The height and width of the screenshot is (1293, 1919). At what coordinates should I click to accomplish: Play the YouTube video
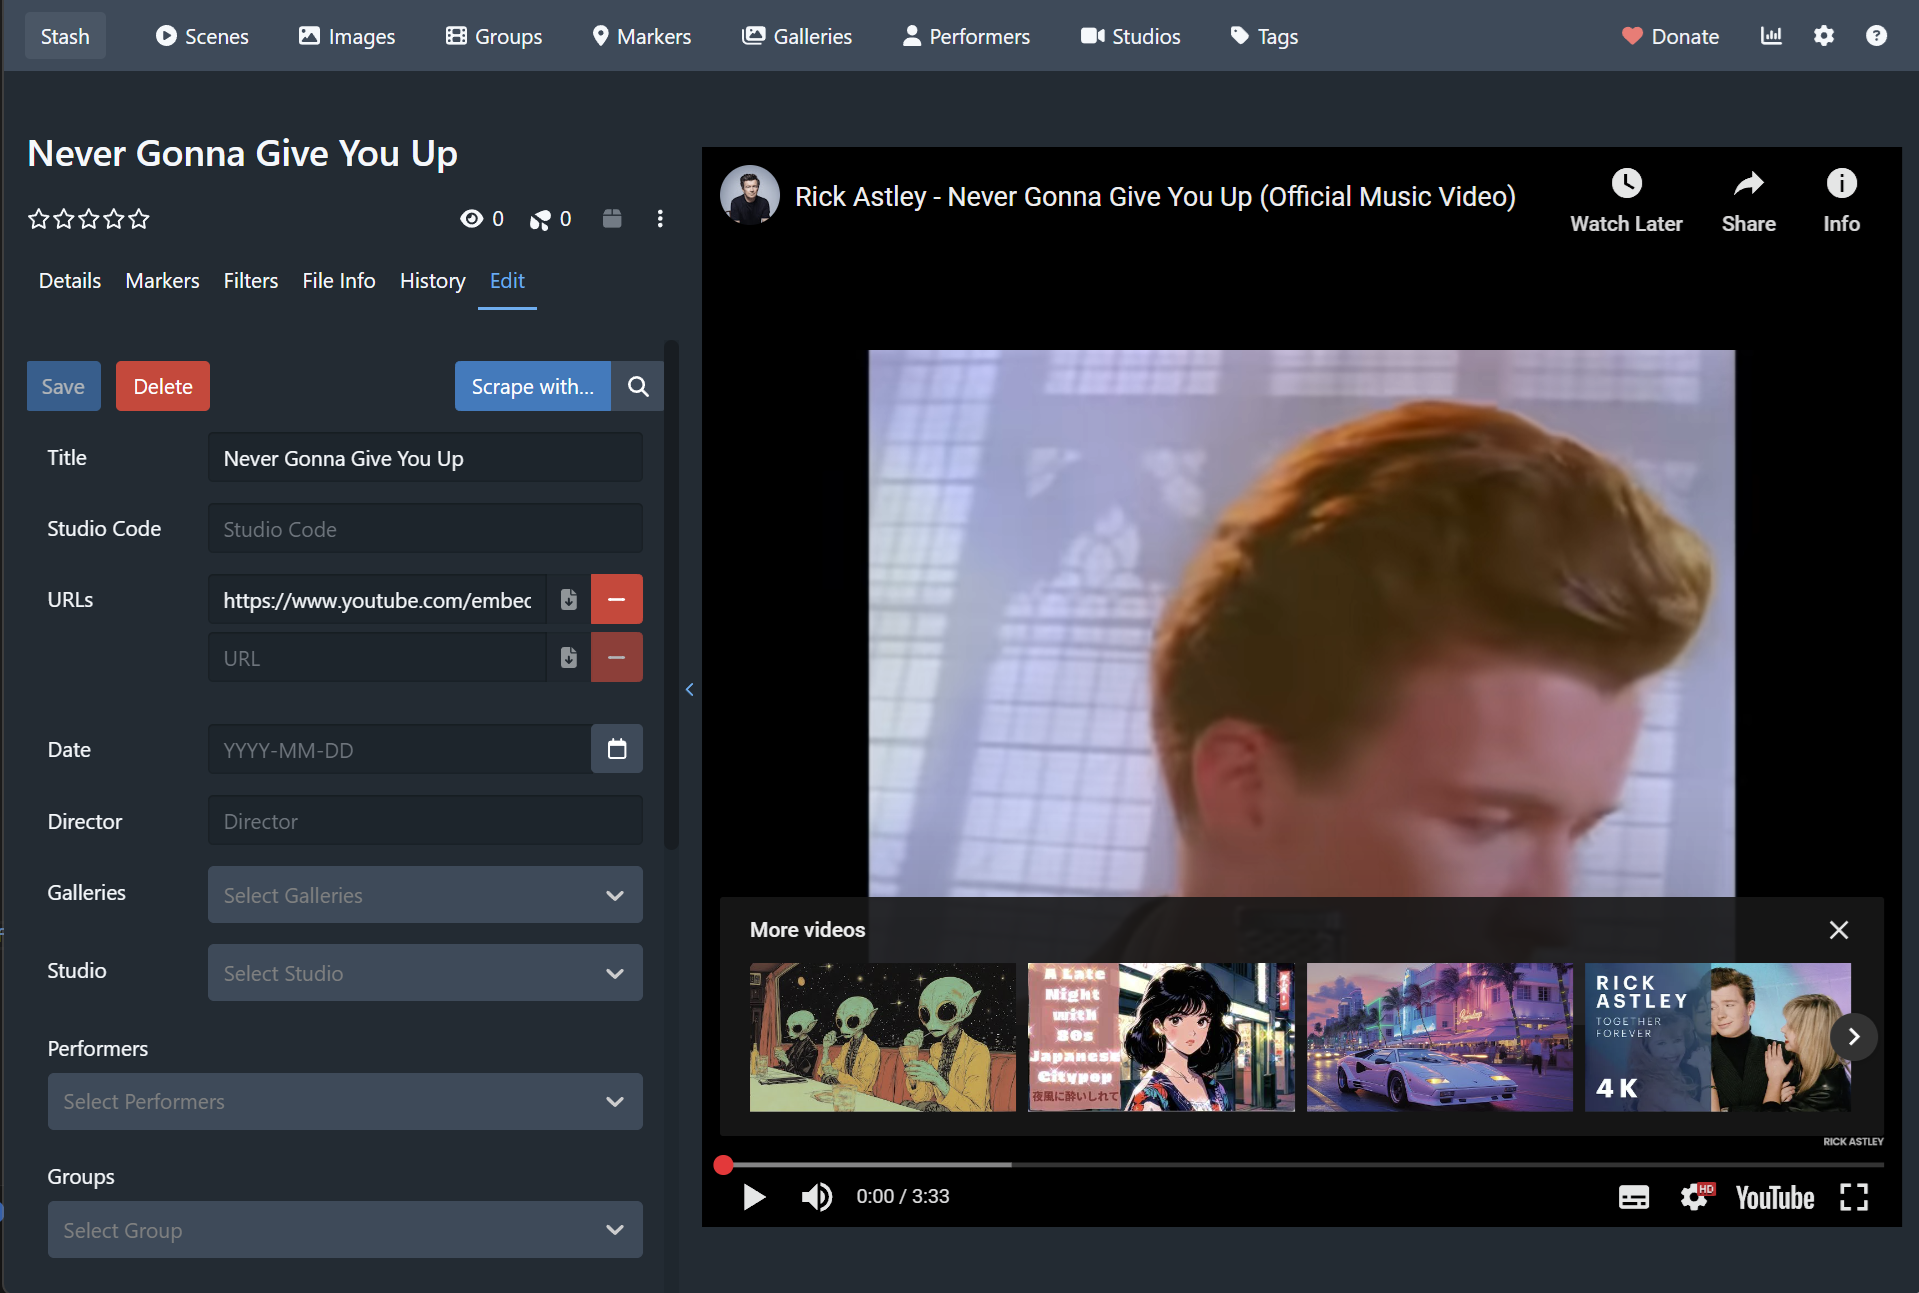point(754,1197)
